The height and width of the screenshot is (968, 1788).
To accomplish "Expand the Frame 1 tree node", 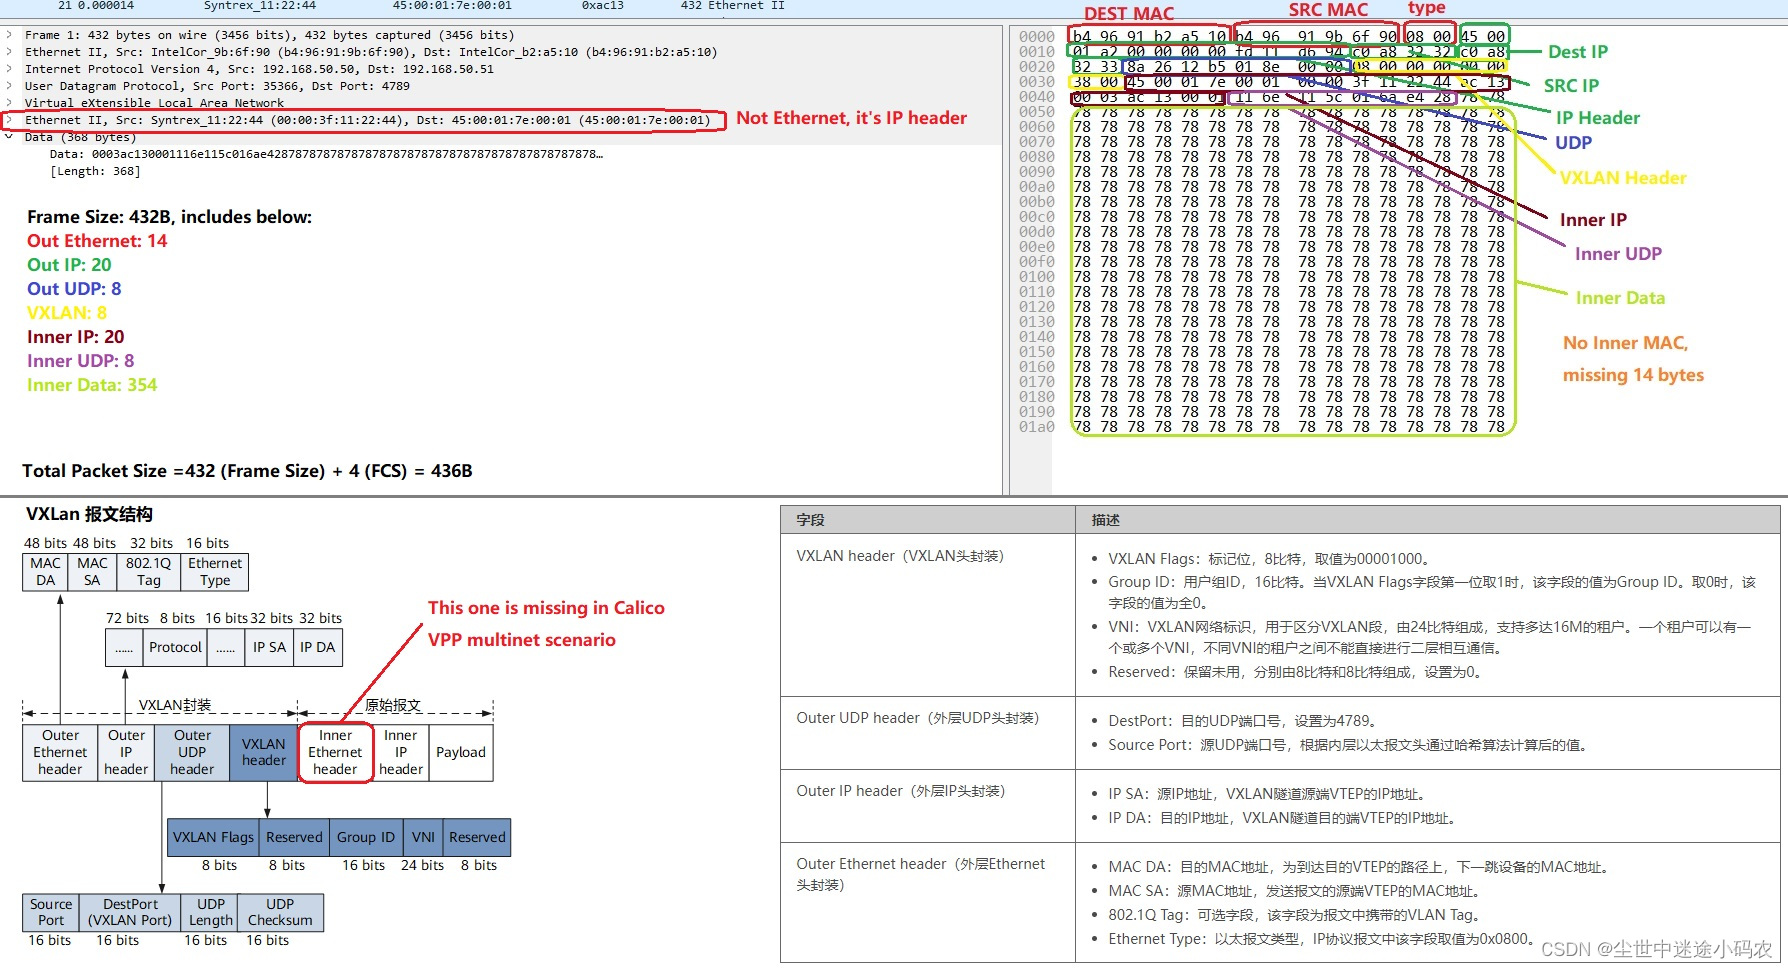I will point(9,35).
